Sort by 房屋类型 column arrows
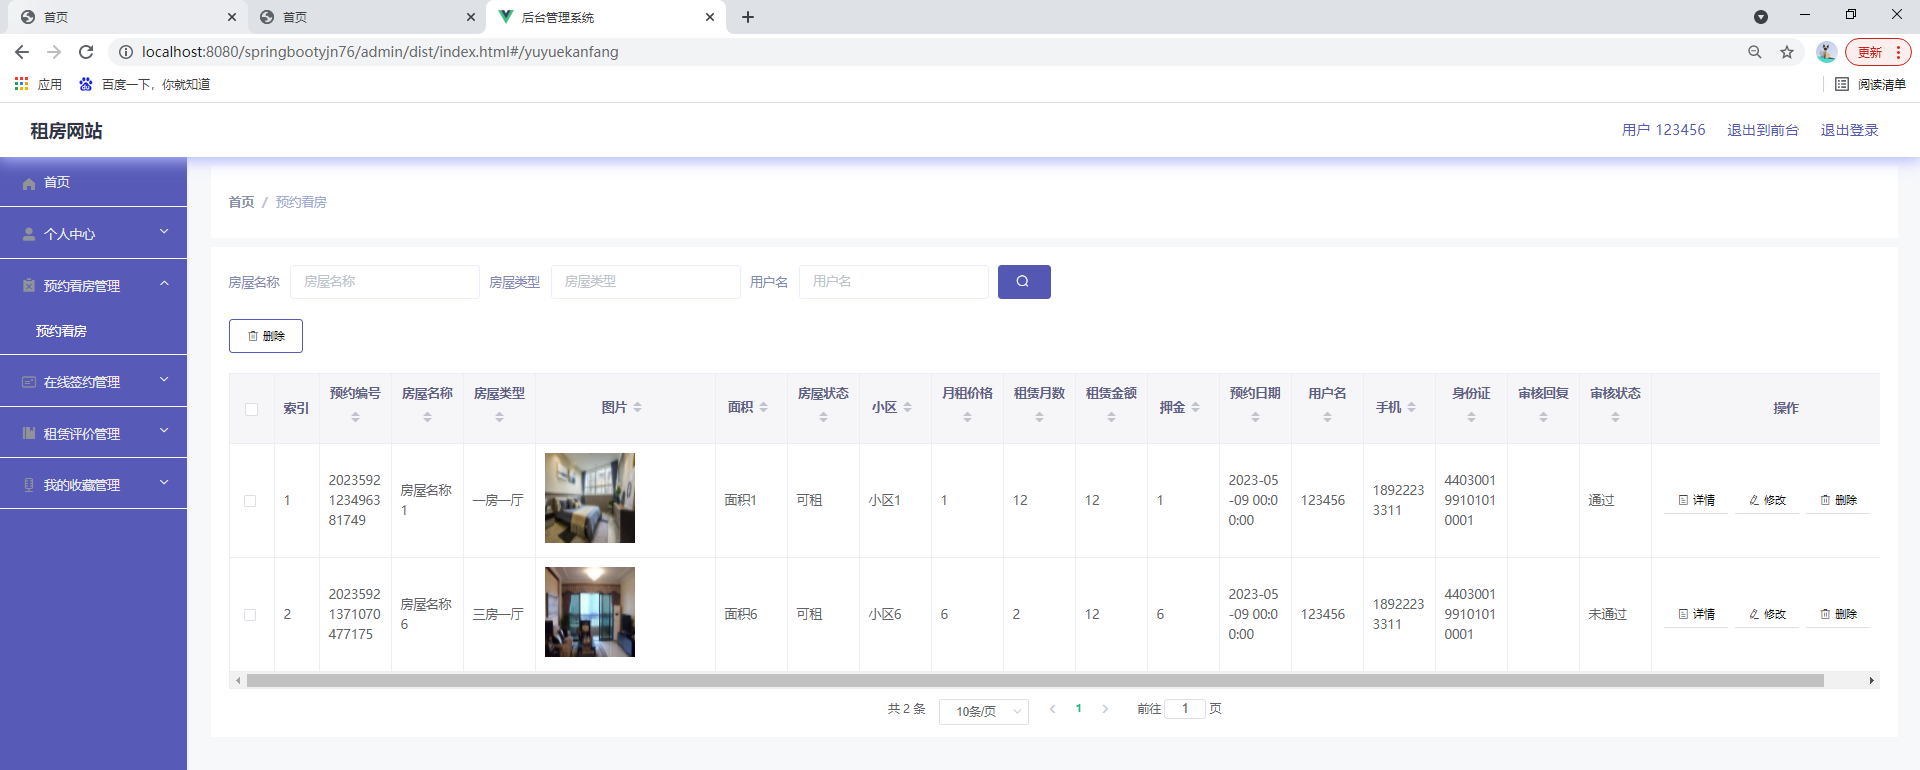Viewport: 1920px width, 770px height. click(x=499, y=417)
